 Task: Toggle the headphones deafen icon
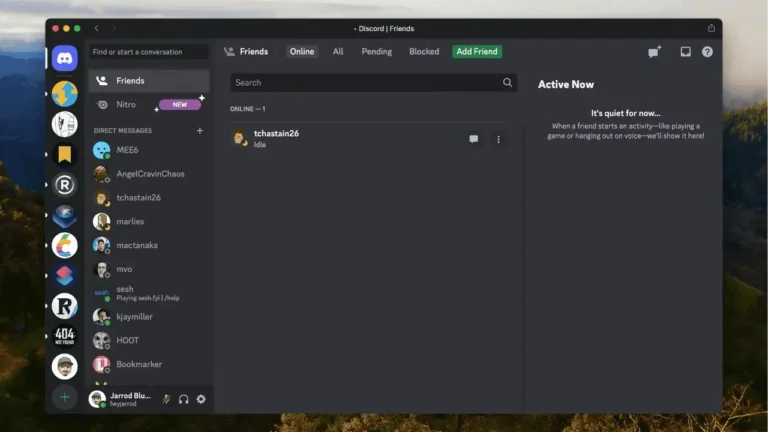(184, 399)
